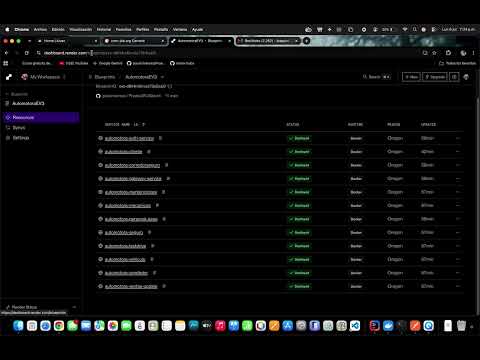
Task: Open Chrome extensions puzzle icon
Action: pyautogui.click(x=448, y=53)
